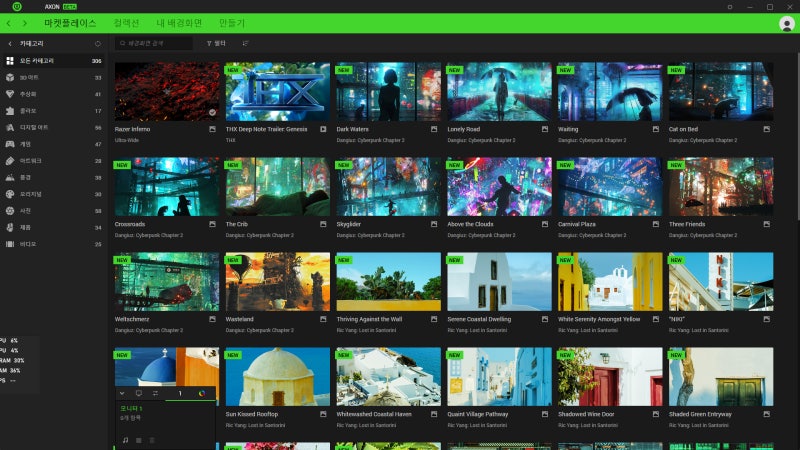Viewport: 800px width, 450px height.
Task: Click video type icon beside THX Deep Note
Action: click(323, 129)
